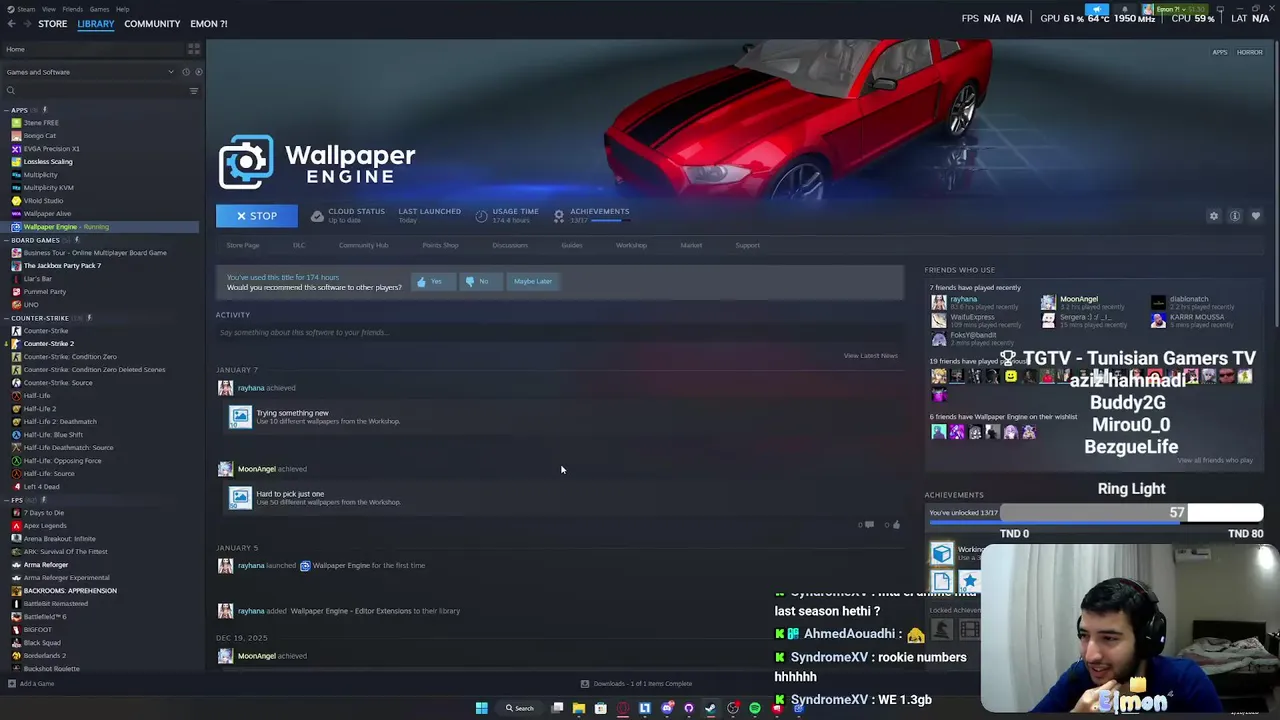This screenshot has width=1280, height=720.
Task: Click Windows taskbar Search box
Action: 520,708
